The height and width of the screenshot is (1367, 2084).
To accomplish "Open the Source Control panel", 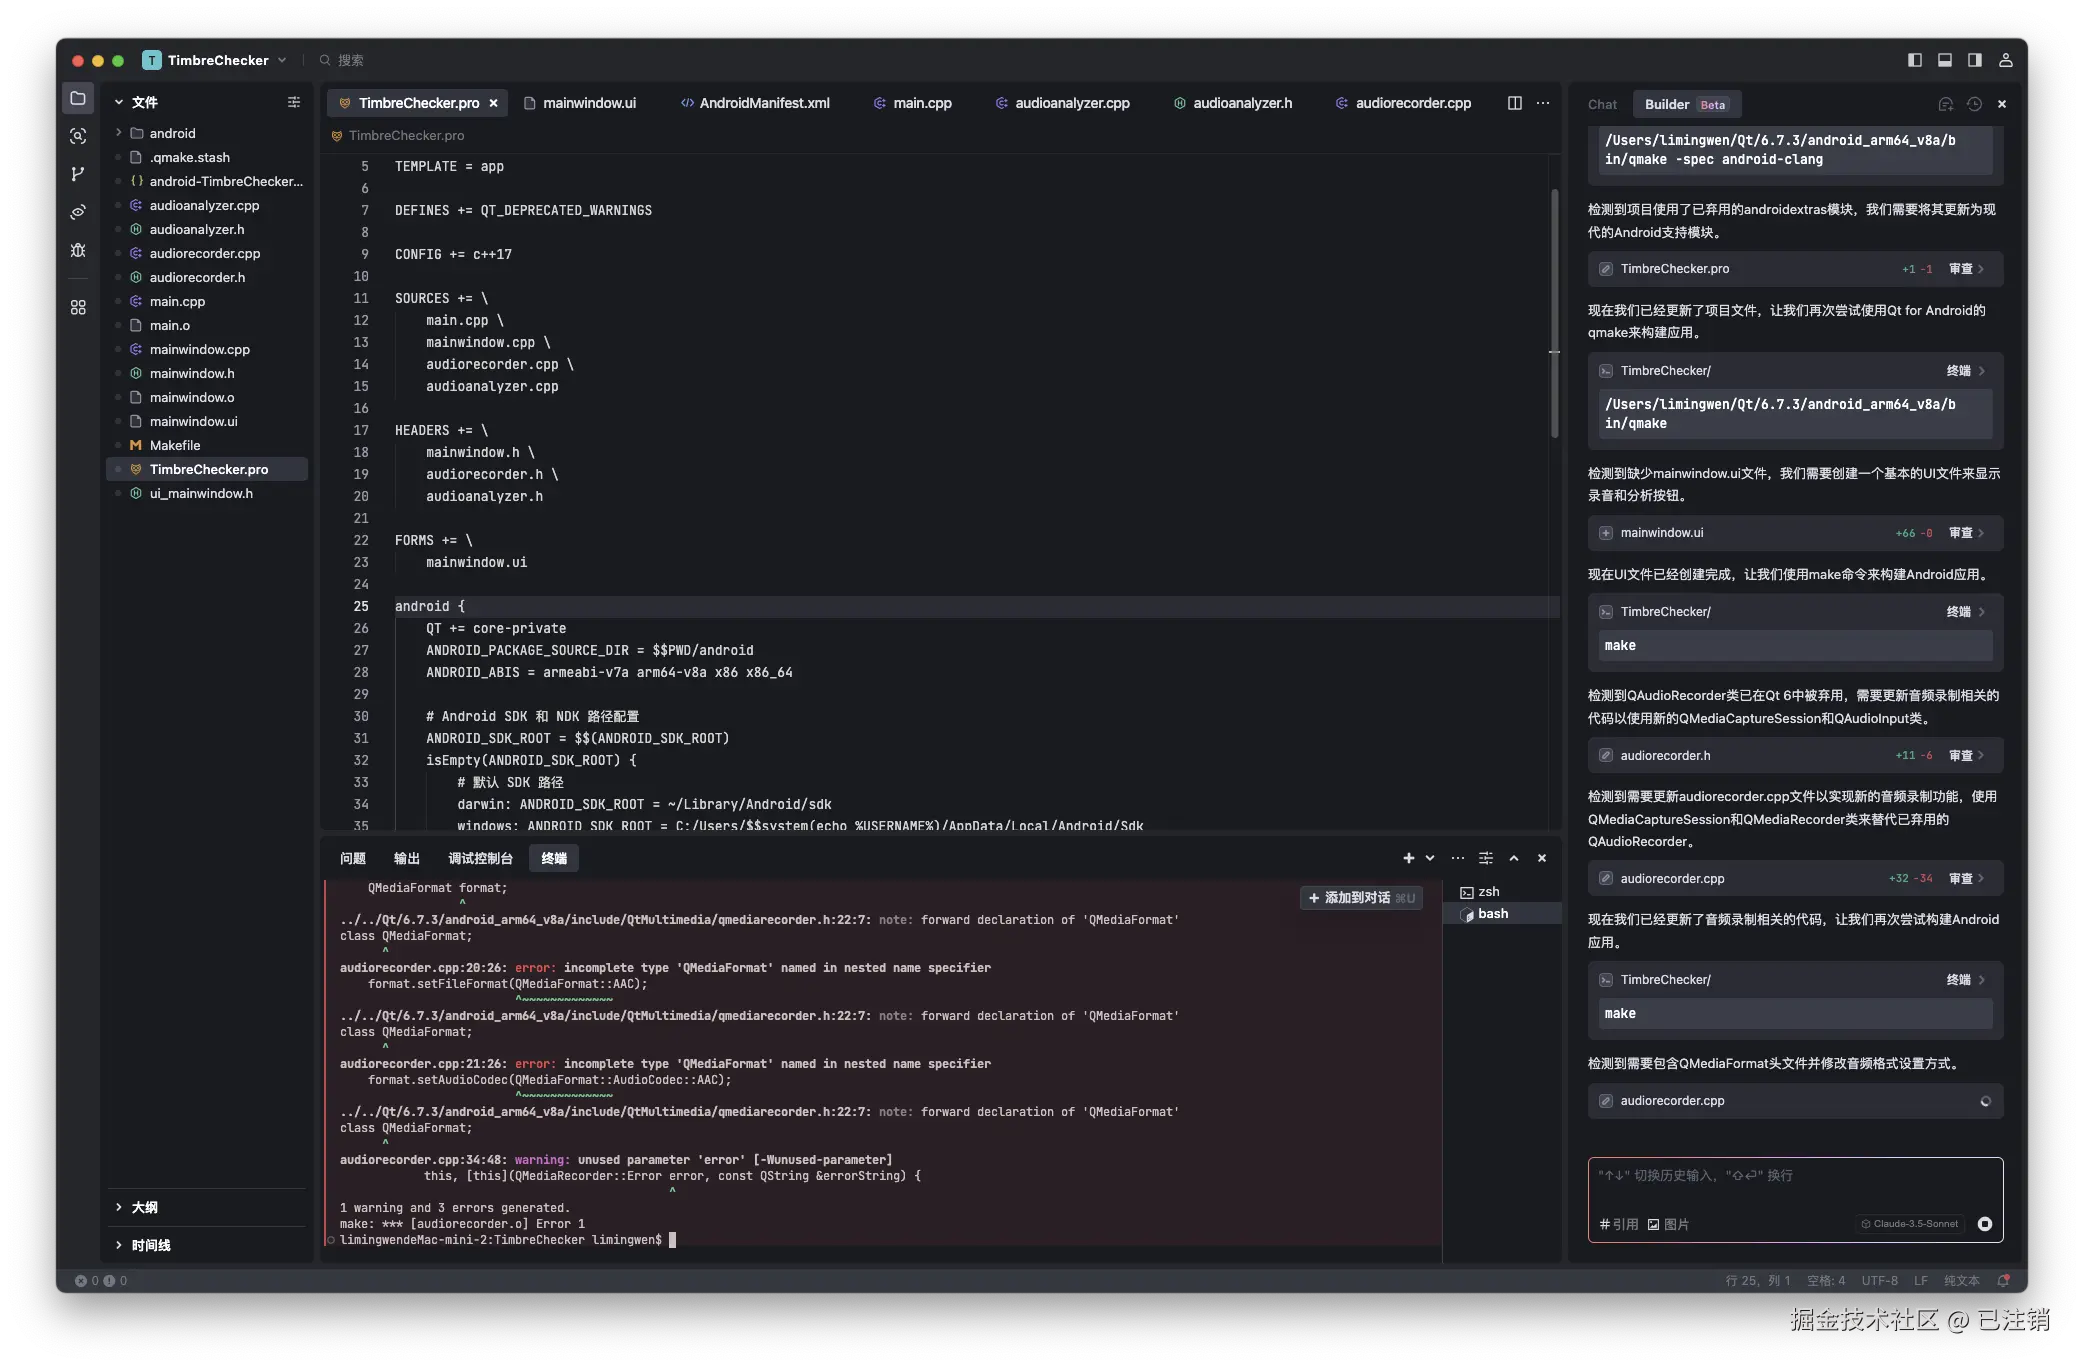I will point(78,175).
